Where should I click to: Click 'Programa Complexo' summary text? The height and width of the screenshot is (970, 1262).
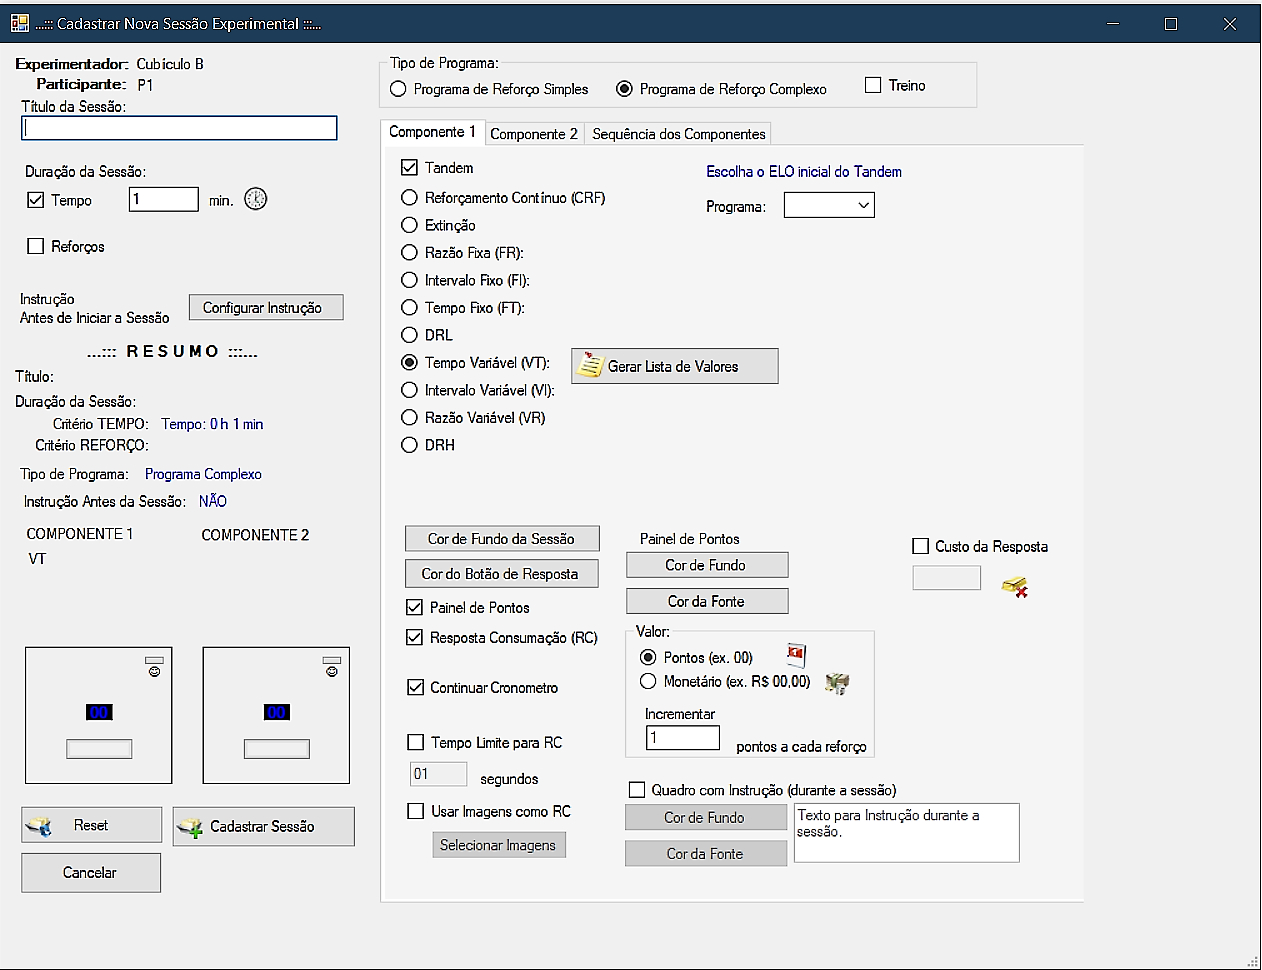[x=203, y=474]
